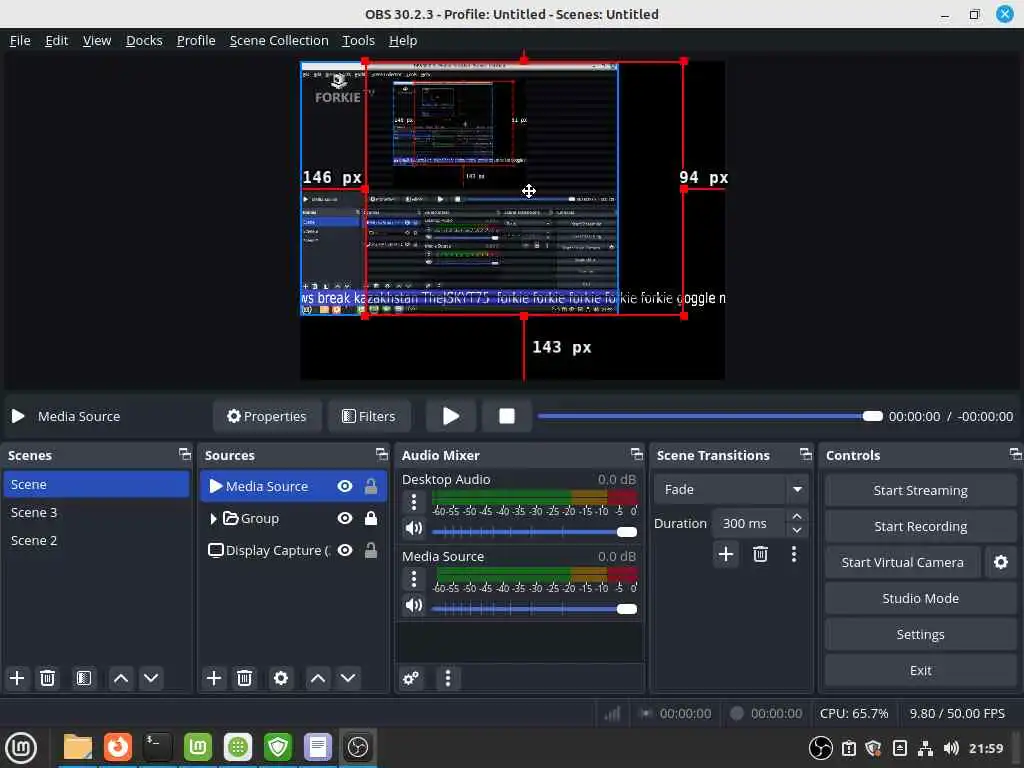Image resolution: width=1024 pixels, height=768 pixels.
Task: Open source Properties button
Action: point(266,416)
